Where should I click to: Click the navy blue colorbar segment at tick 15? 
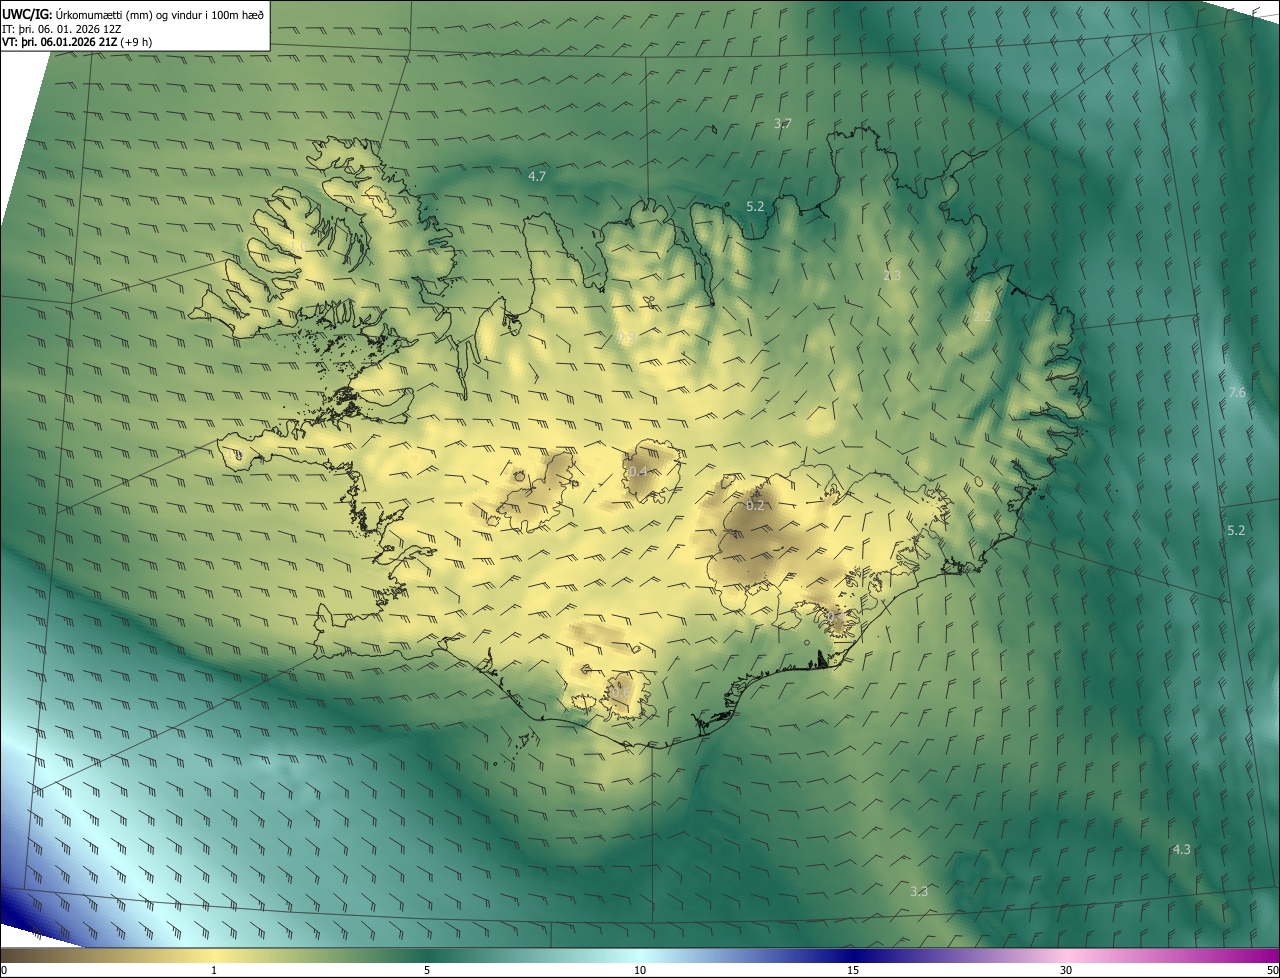[x=852, y=956]
